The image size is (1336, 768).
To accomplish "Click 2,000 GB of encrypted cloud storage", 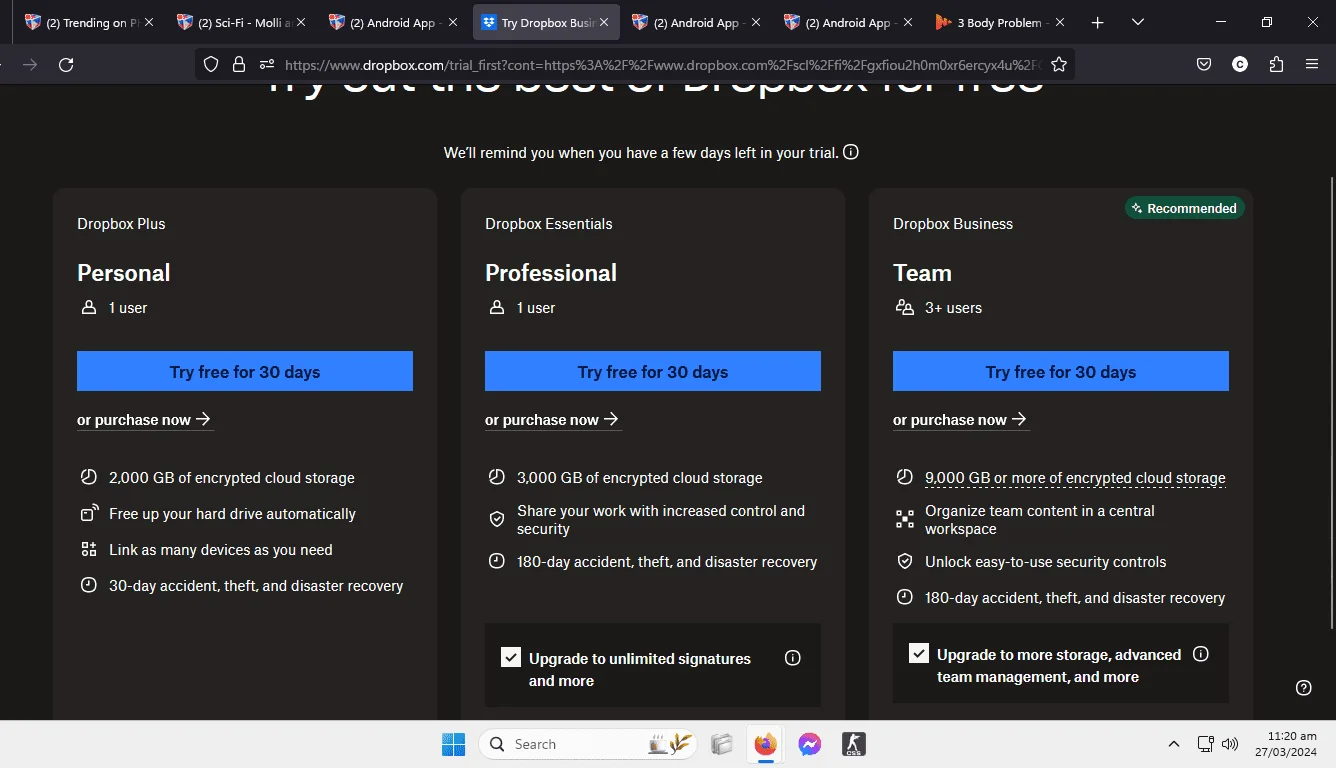I will 232,478.
